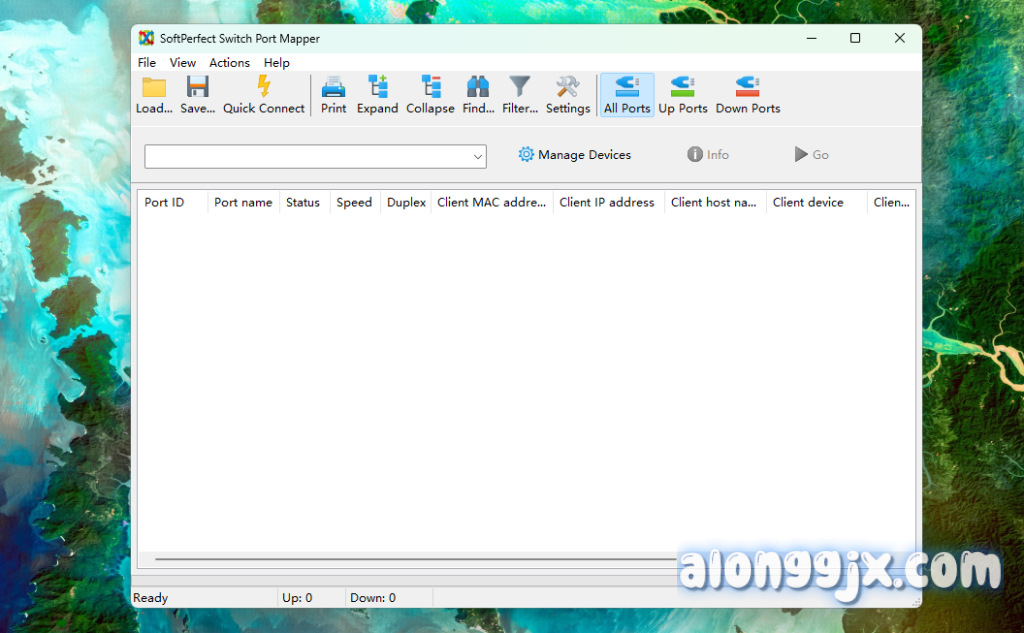Print the port list
Screen dimensions: 1024x633
333,88
